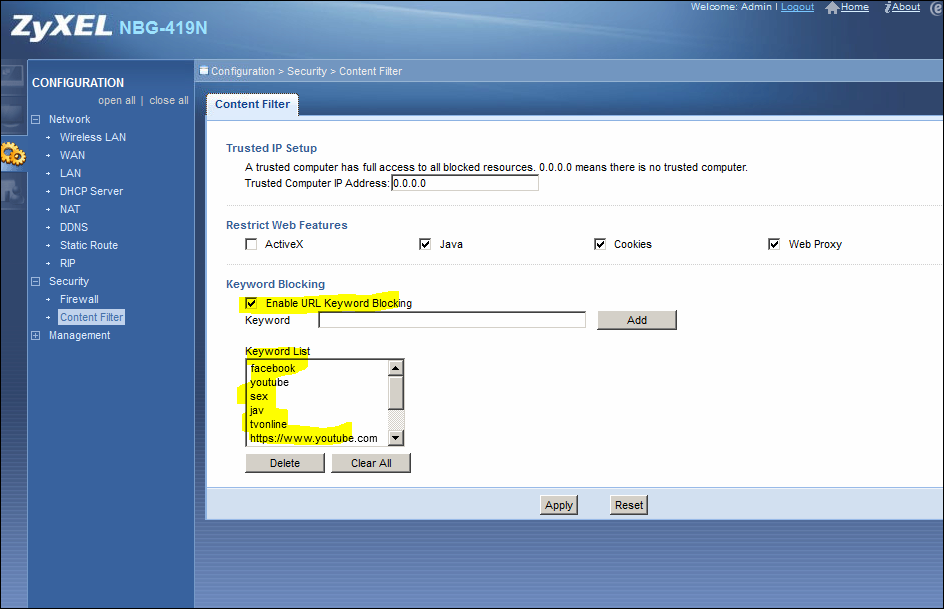944x609 pixels.
Task: Open the Firewall menu item
Action: tap(79, 300)
